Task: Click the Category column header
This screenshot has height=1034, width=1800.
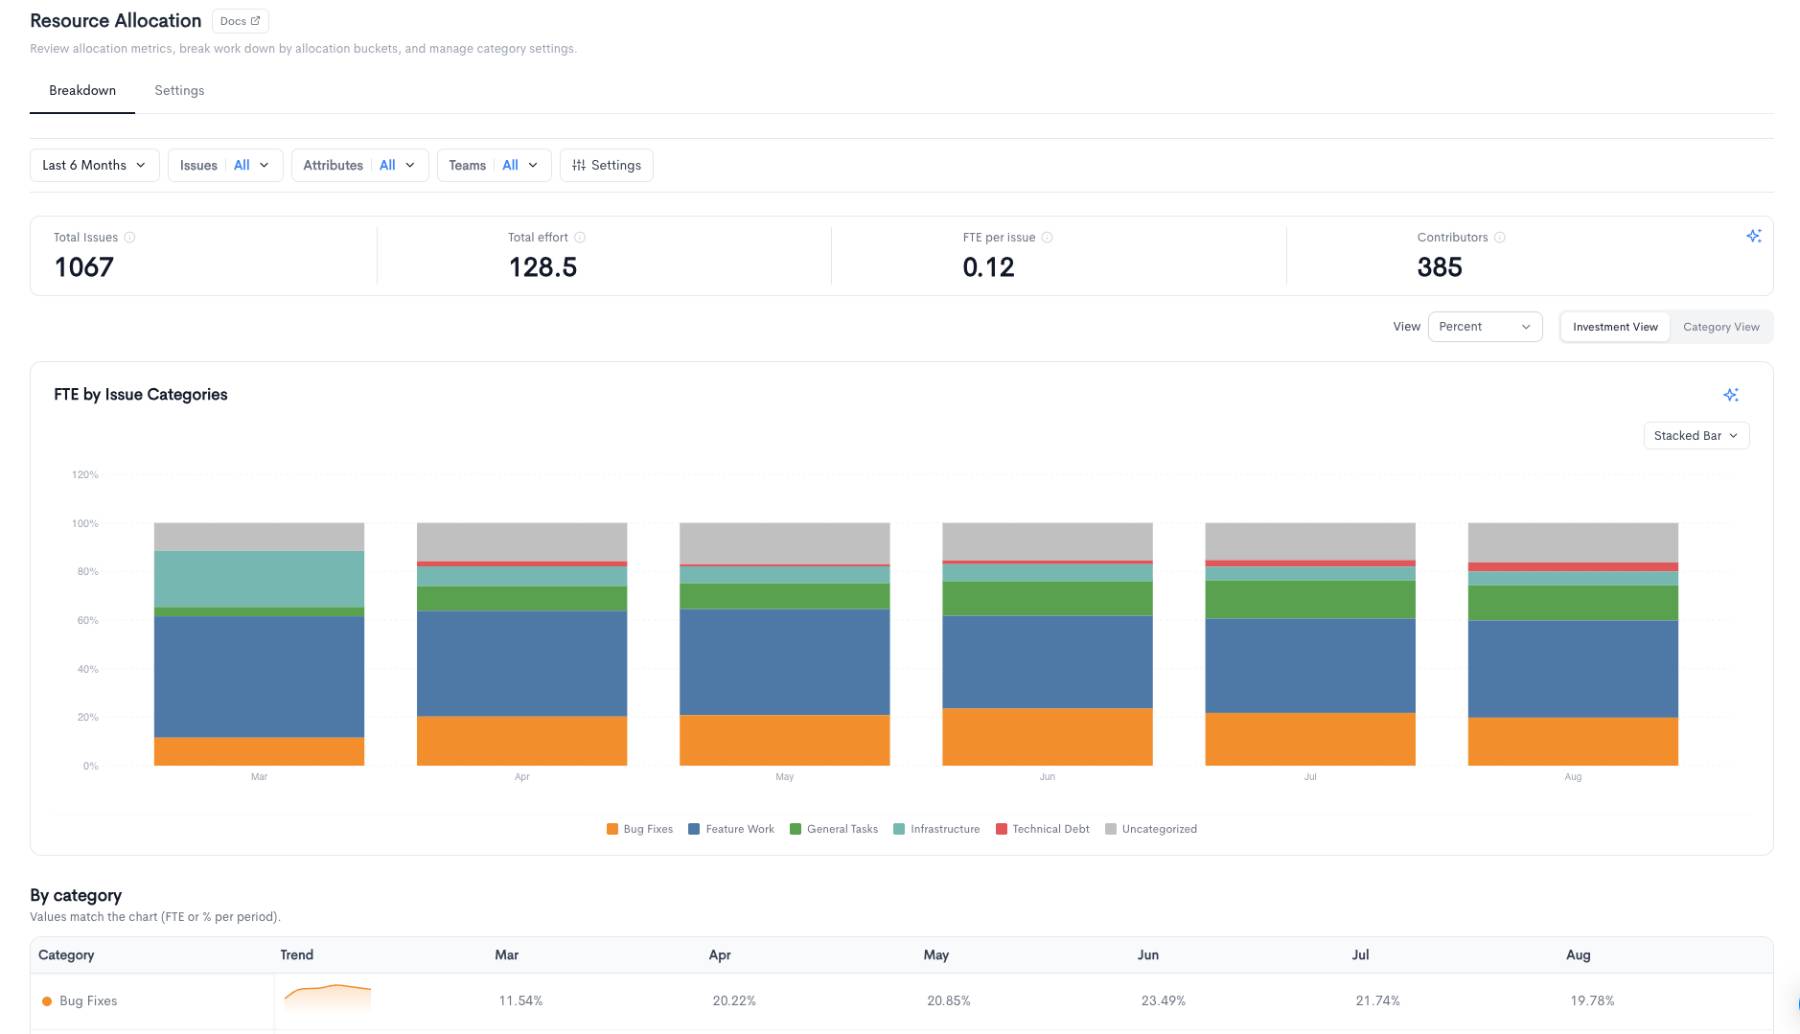Action: [66, 955]
